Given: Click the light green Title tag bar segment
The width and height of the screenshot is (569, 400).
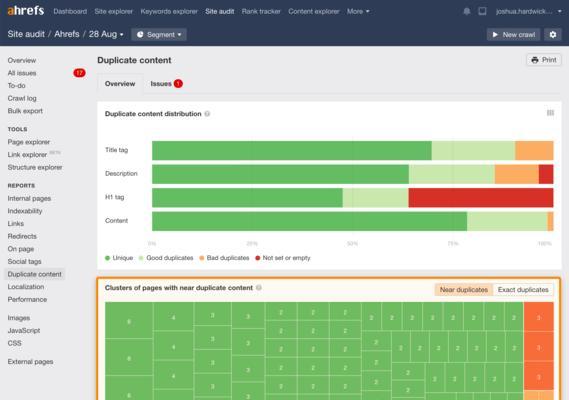Looking at the screenshot, I should tap(473, 150).
